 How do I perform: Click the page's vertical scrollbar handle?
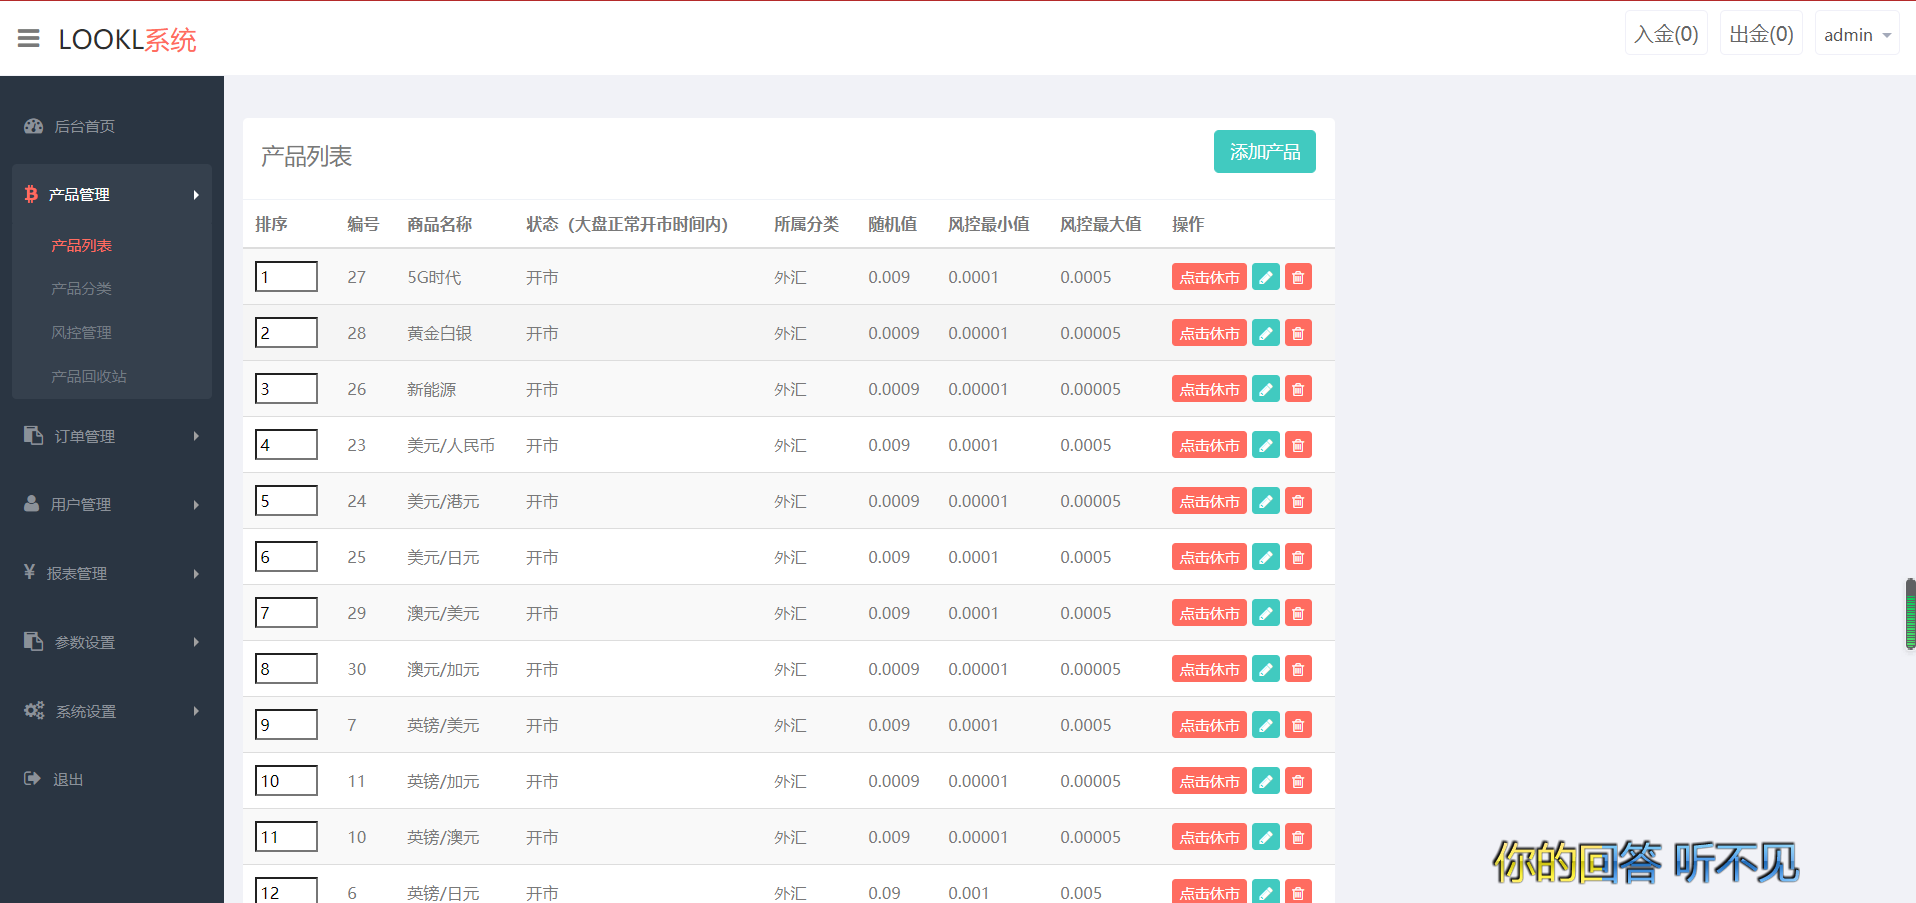coord(1910,614)
